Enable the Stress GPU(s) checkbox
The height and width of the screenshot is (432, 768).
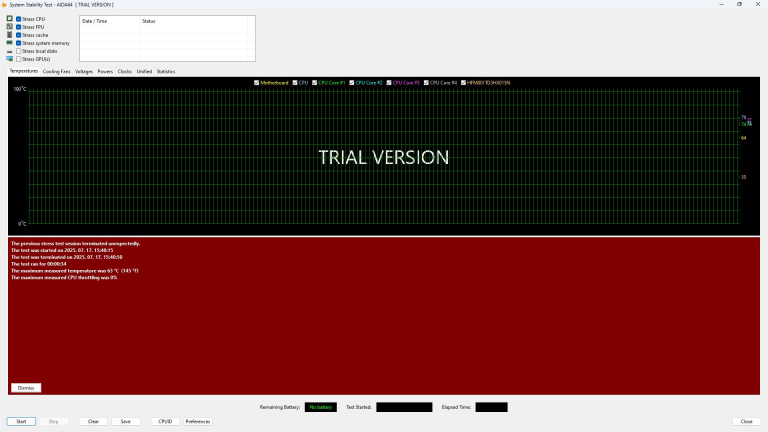pos(19,59)
